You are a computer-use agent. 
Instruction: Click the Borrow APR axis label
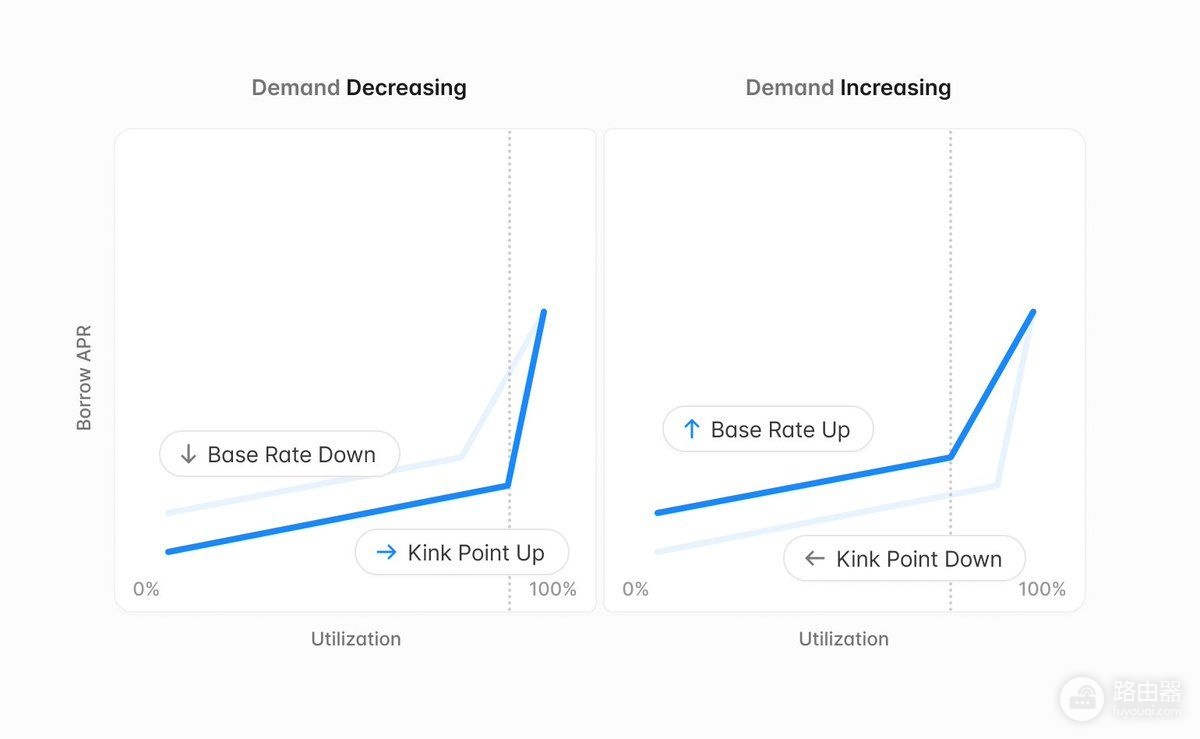tap(84, 378)
